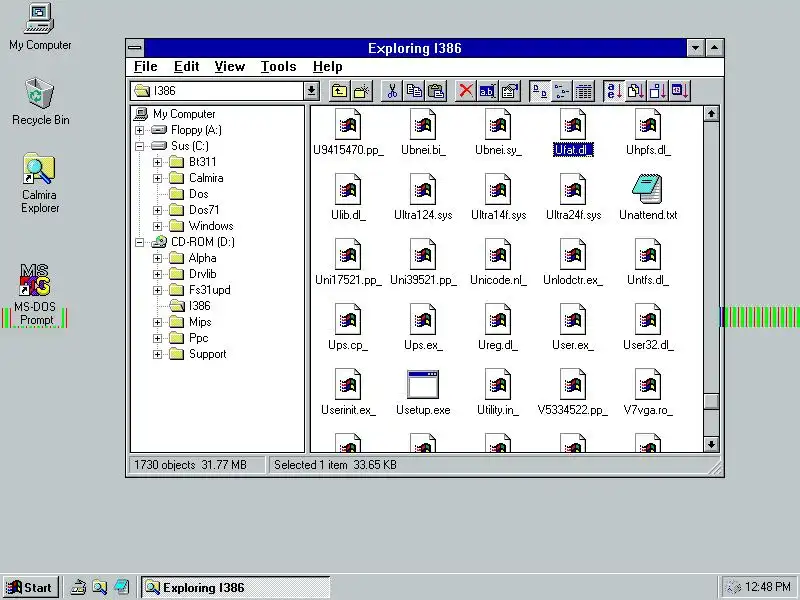
Task: Expand Floppy (A:) in tree
Action: point(139,130)
